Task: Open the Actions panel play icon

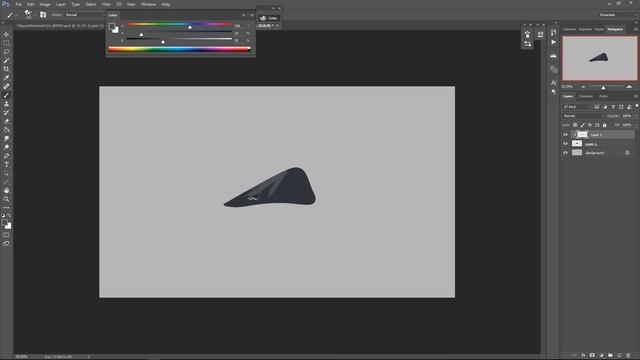Action: point(553,42)
